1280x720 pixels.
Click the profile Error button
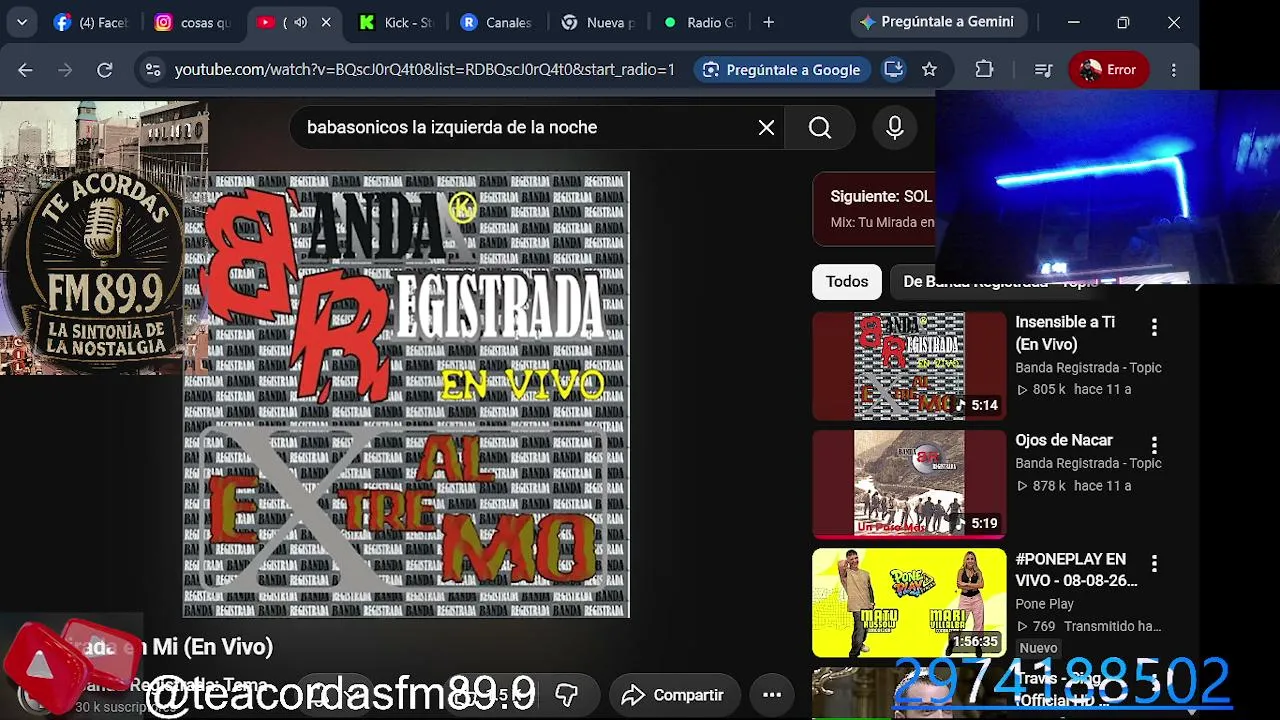[x=1109, y=70]
